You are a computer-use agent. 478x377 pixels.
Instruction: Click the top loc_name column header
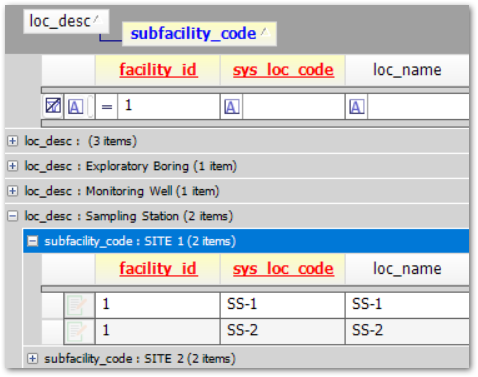point(407,70)
